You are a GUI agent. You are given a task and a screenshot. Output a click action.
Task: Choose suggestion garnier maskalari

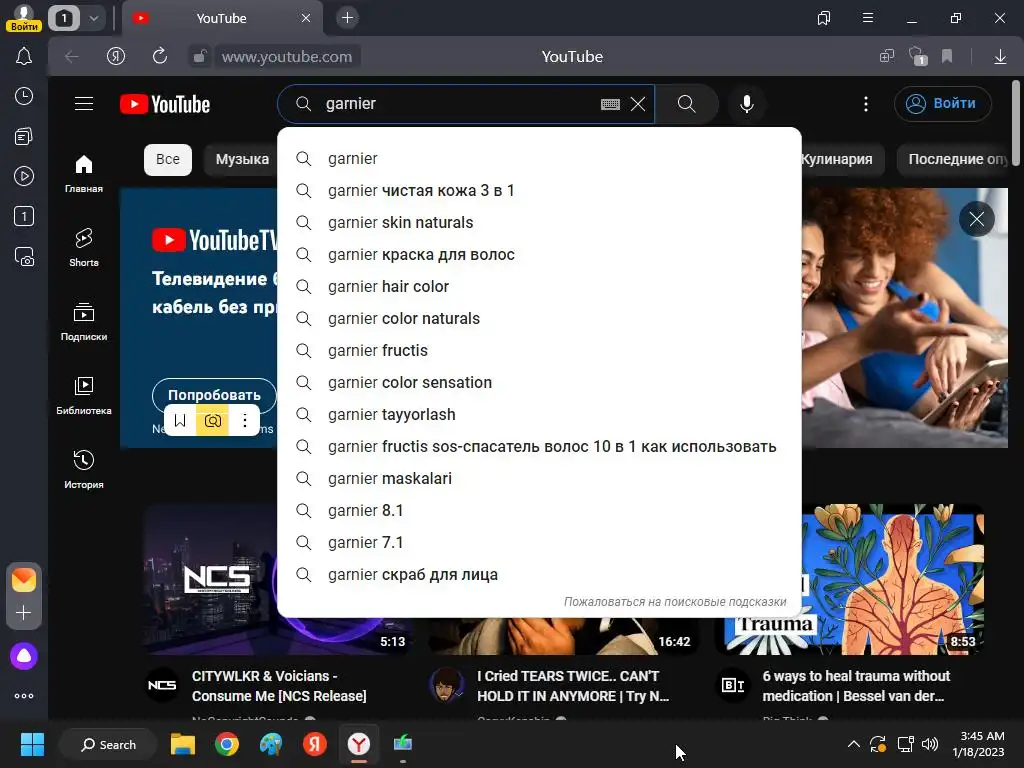[539, 479]
